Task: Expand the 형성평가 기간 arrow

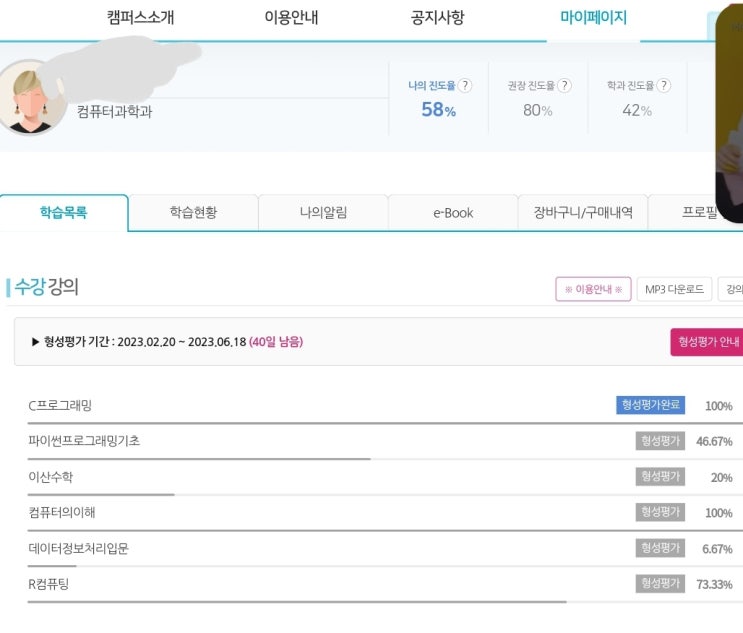Action: tap(36, 342)
